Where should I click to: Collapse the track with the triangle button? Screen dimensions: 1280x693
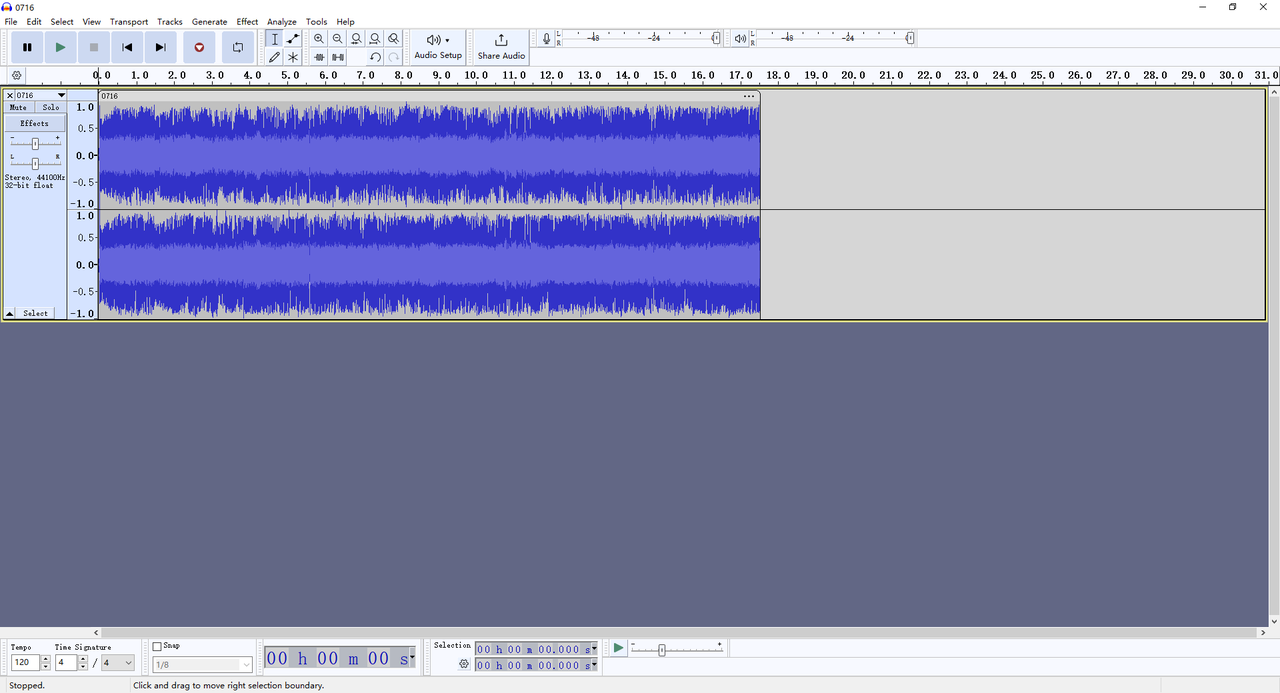(10, 313)
